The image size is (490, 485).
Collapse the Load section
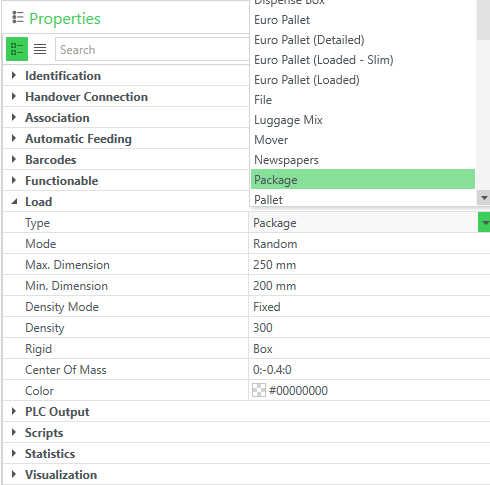(x=14, y=202)
